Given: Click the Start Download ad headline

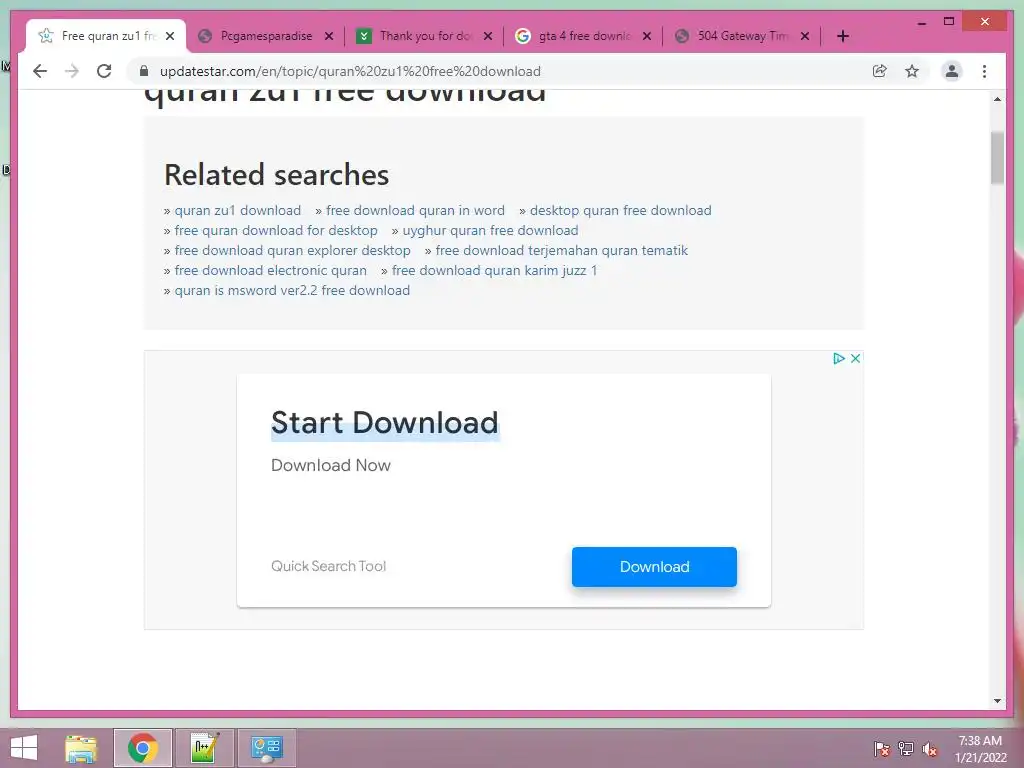Looking at the screenshot, I should (x=385, y=423).
